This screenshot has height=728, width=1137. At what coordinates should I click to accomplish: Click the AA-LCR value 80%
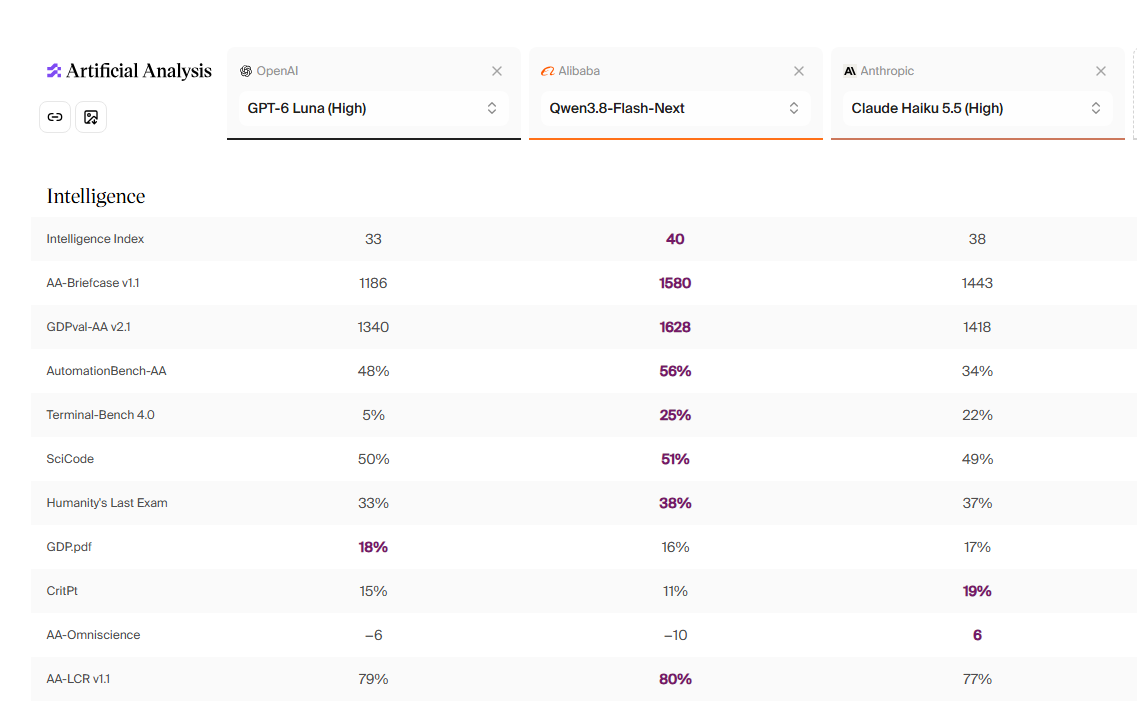(675, 679)
